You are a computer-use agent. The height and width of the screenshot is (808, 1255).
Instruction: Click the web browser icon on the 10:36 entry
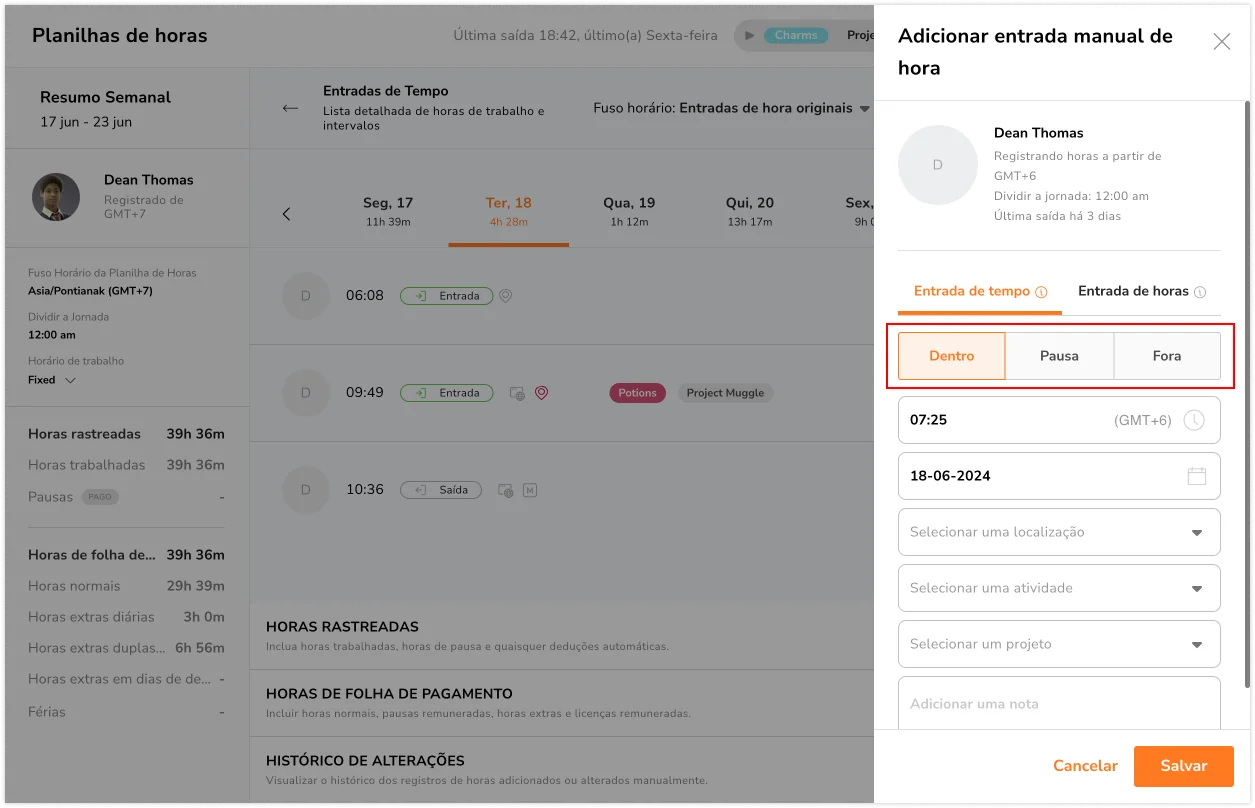point(506,490)
